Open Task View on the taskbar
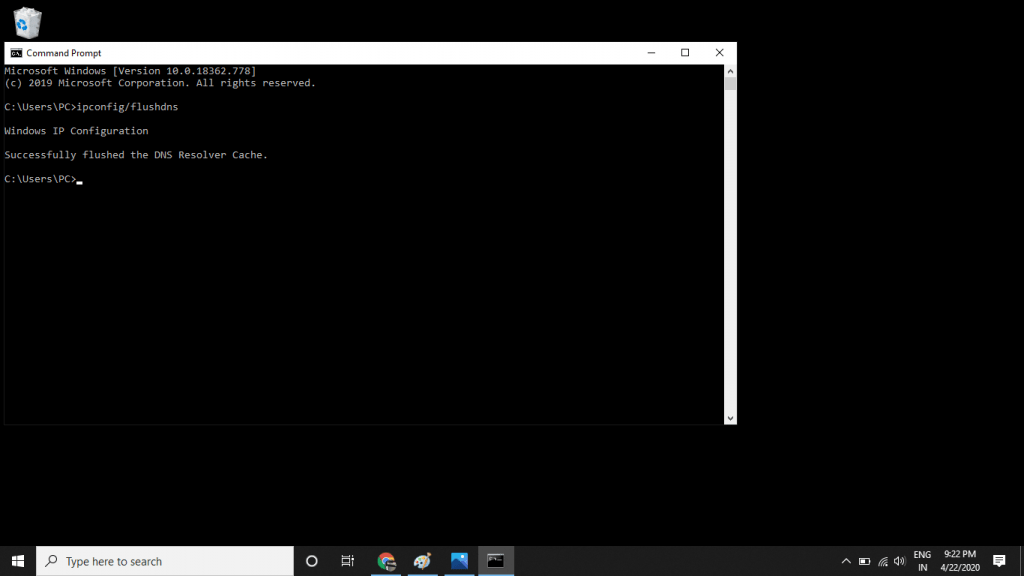 pyautogui.click(x=347, y=561)
